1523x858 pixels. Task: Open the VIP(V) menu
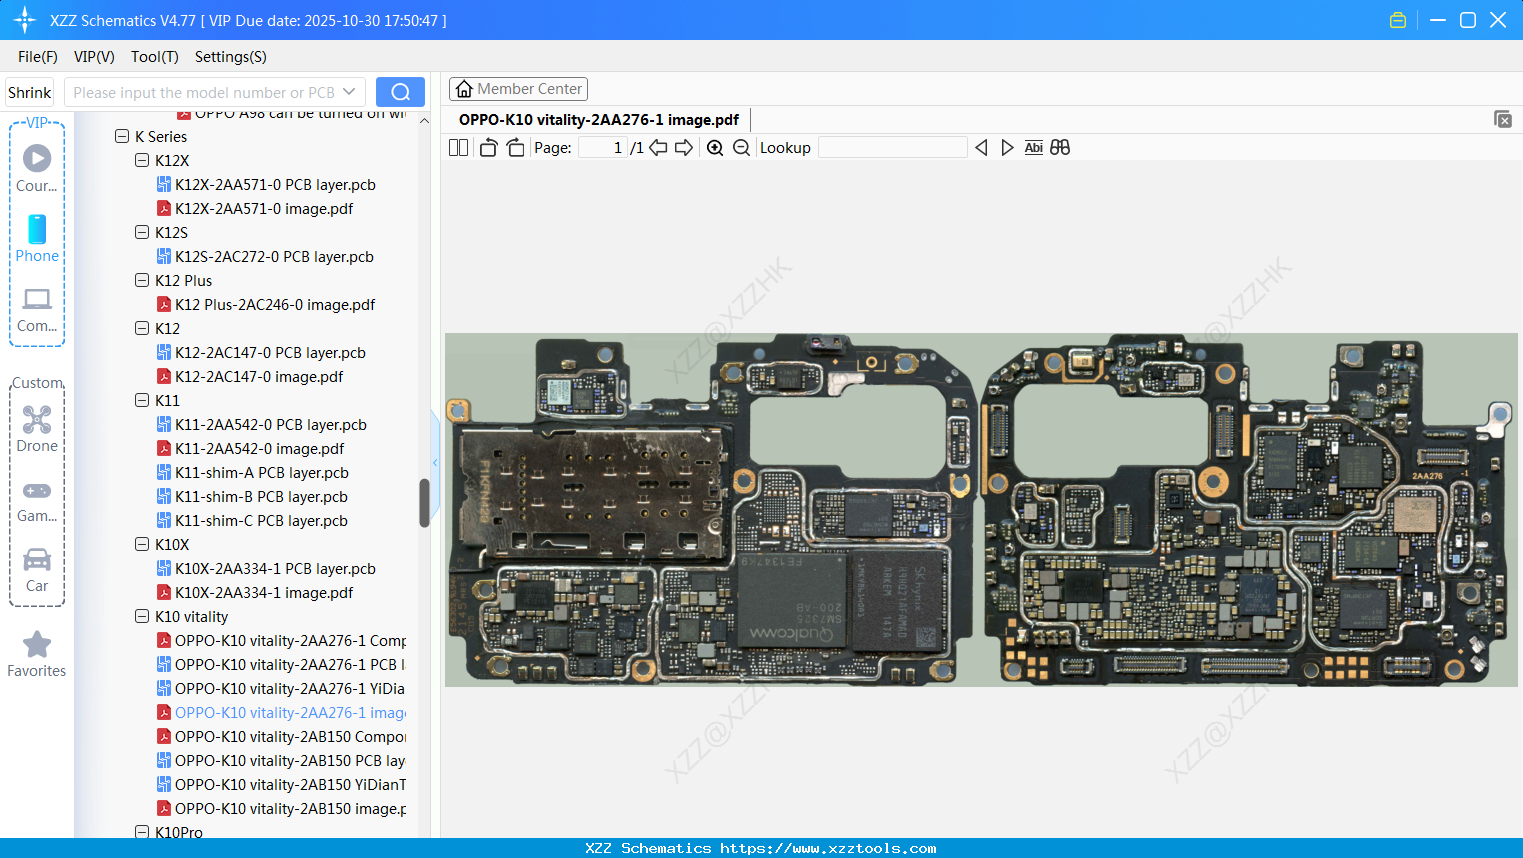[x=94, y=57]
